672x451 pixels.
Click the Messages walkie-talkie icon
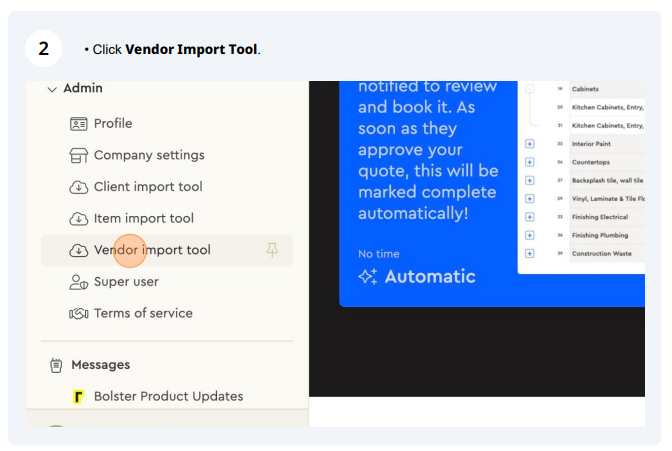[x=56, y=365]
